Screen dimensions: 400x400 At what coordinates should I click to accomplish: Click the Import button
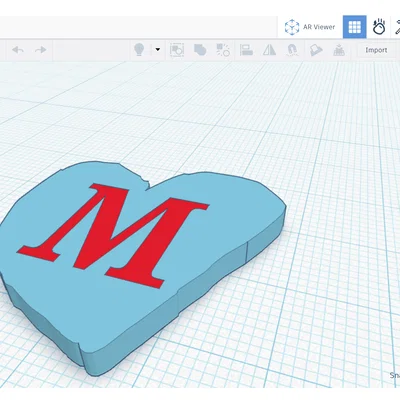376,50
